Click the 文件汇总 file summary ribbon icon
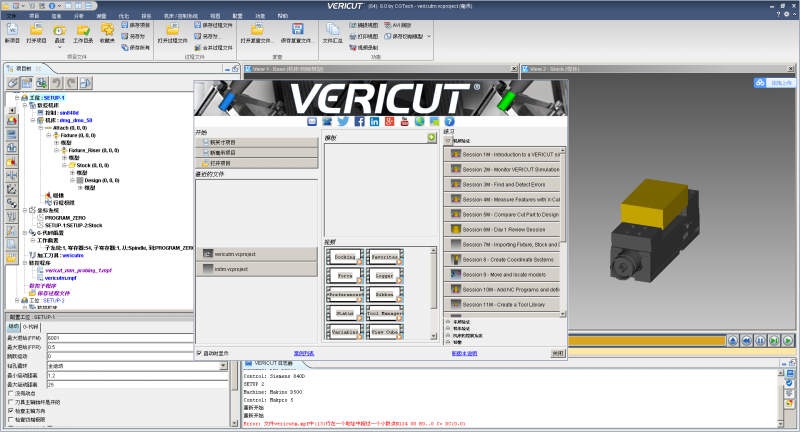 click(x=333, y=34)
